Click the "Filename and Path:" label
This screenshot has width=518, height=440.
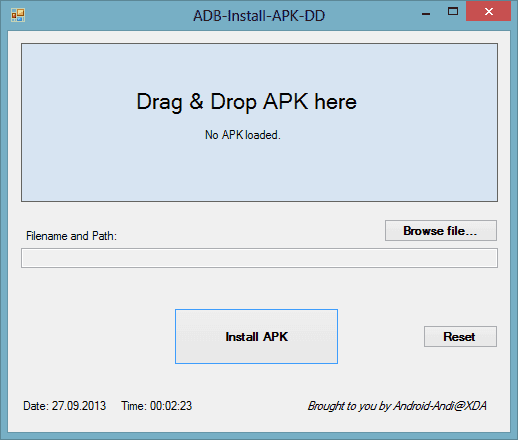(x=71, y=236)
